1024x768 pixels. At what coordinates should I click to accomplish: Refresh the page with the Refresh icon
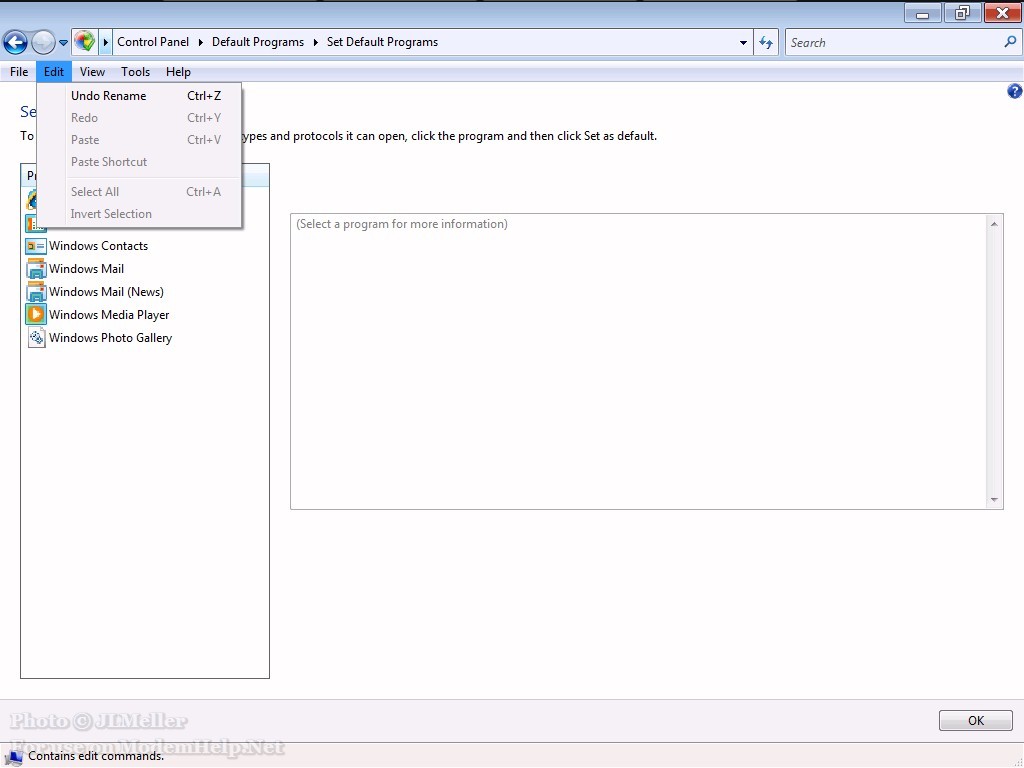pos(766,43)
